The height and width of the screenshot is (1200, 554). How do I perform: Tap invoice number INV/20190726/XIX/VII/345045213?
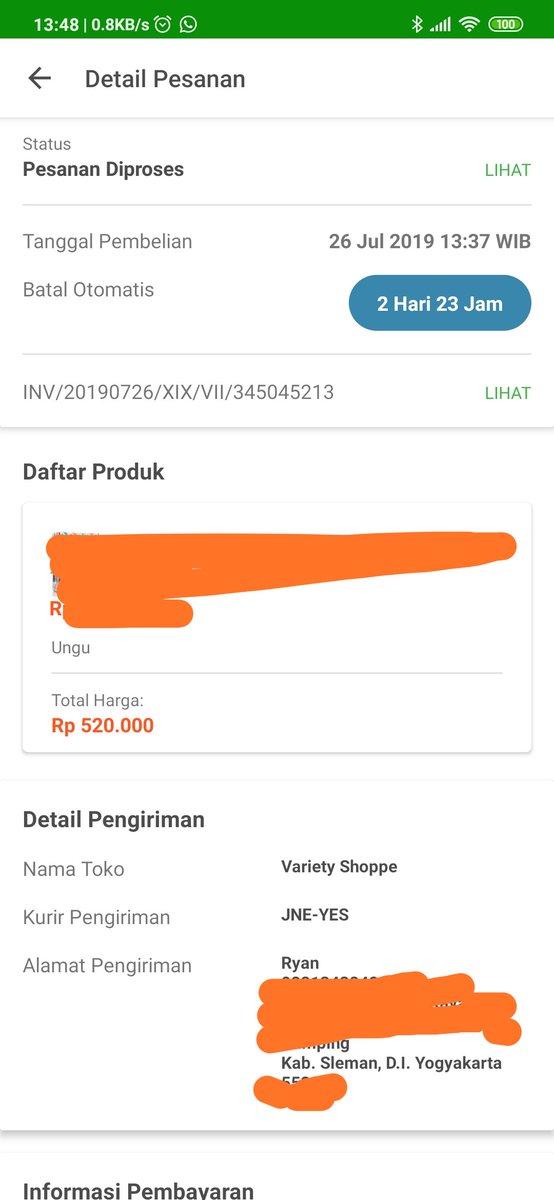tap(178, 393)
